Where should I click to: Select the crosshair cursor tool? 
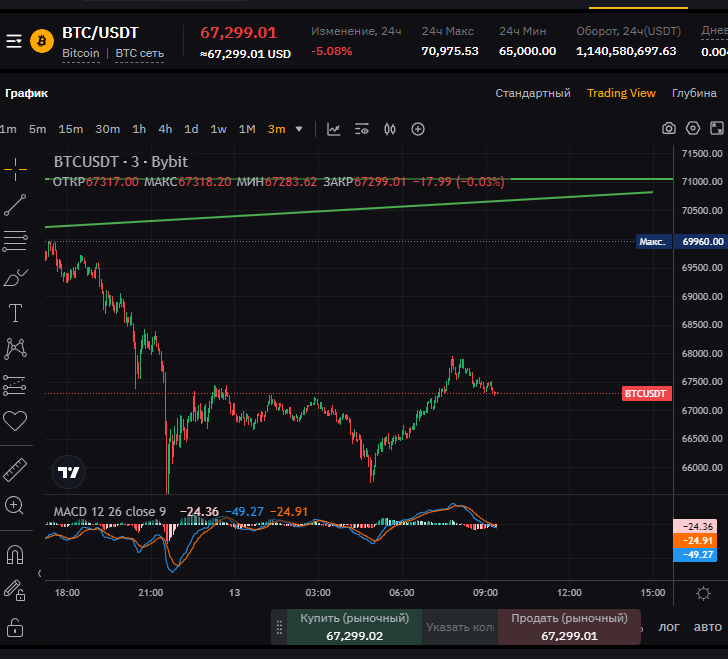(x=15, y=169)
